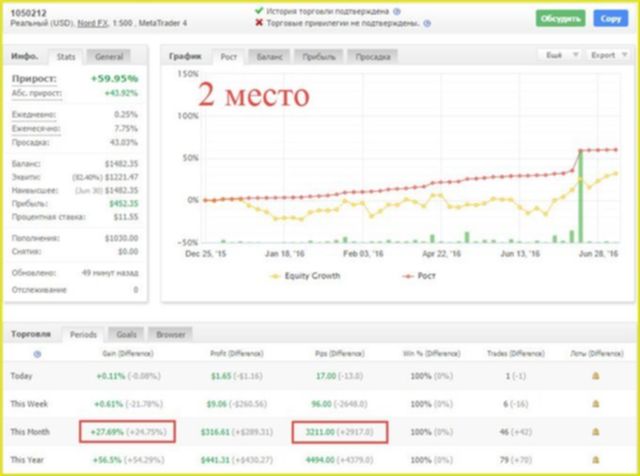The image size is (640, 476).
Task: Click the +0.11% gain in Today row
Action: point(111,376)
